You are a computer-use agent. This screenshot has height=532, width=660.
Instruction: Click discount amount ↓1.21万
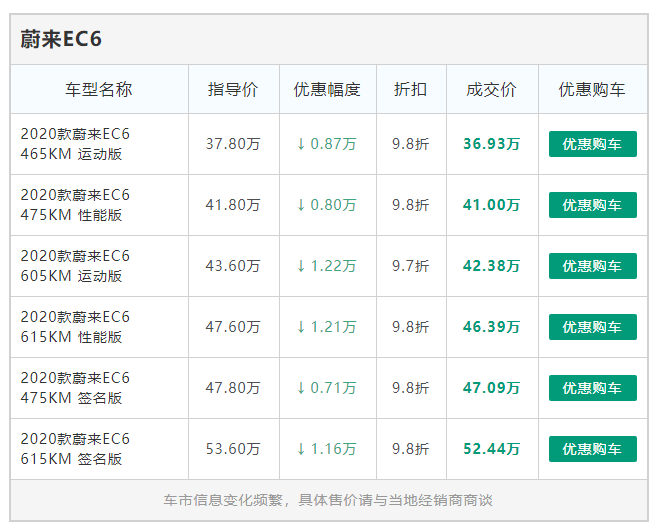pyautogui.click(x=327, y=327)
